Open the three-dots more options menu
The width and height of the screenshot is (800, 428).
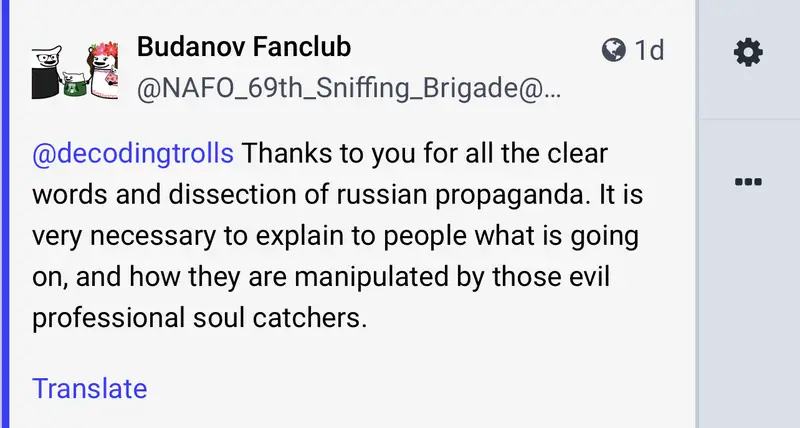point(748,181)
